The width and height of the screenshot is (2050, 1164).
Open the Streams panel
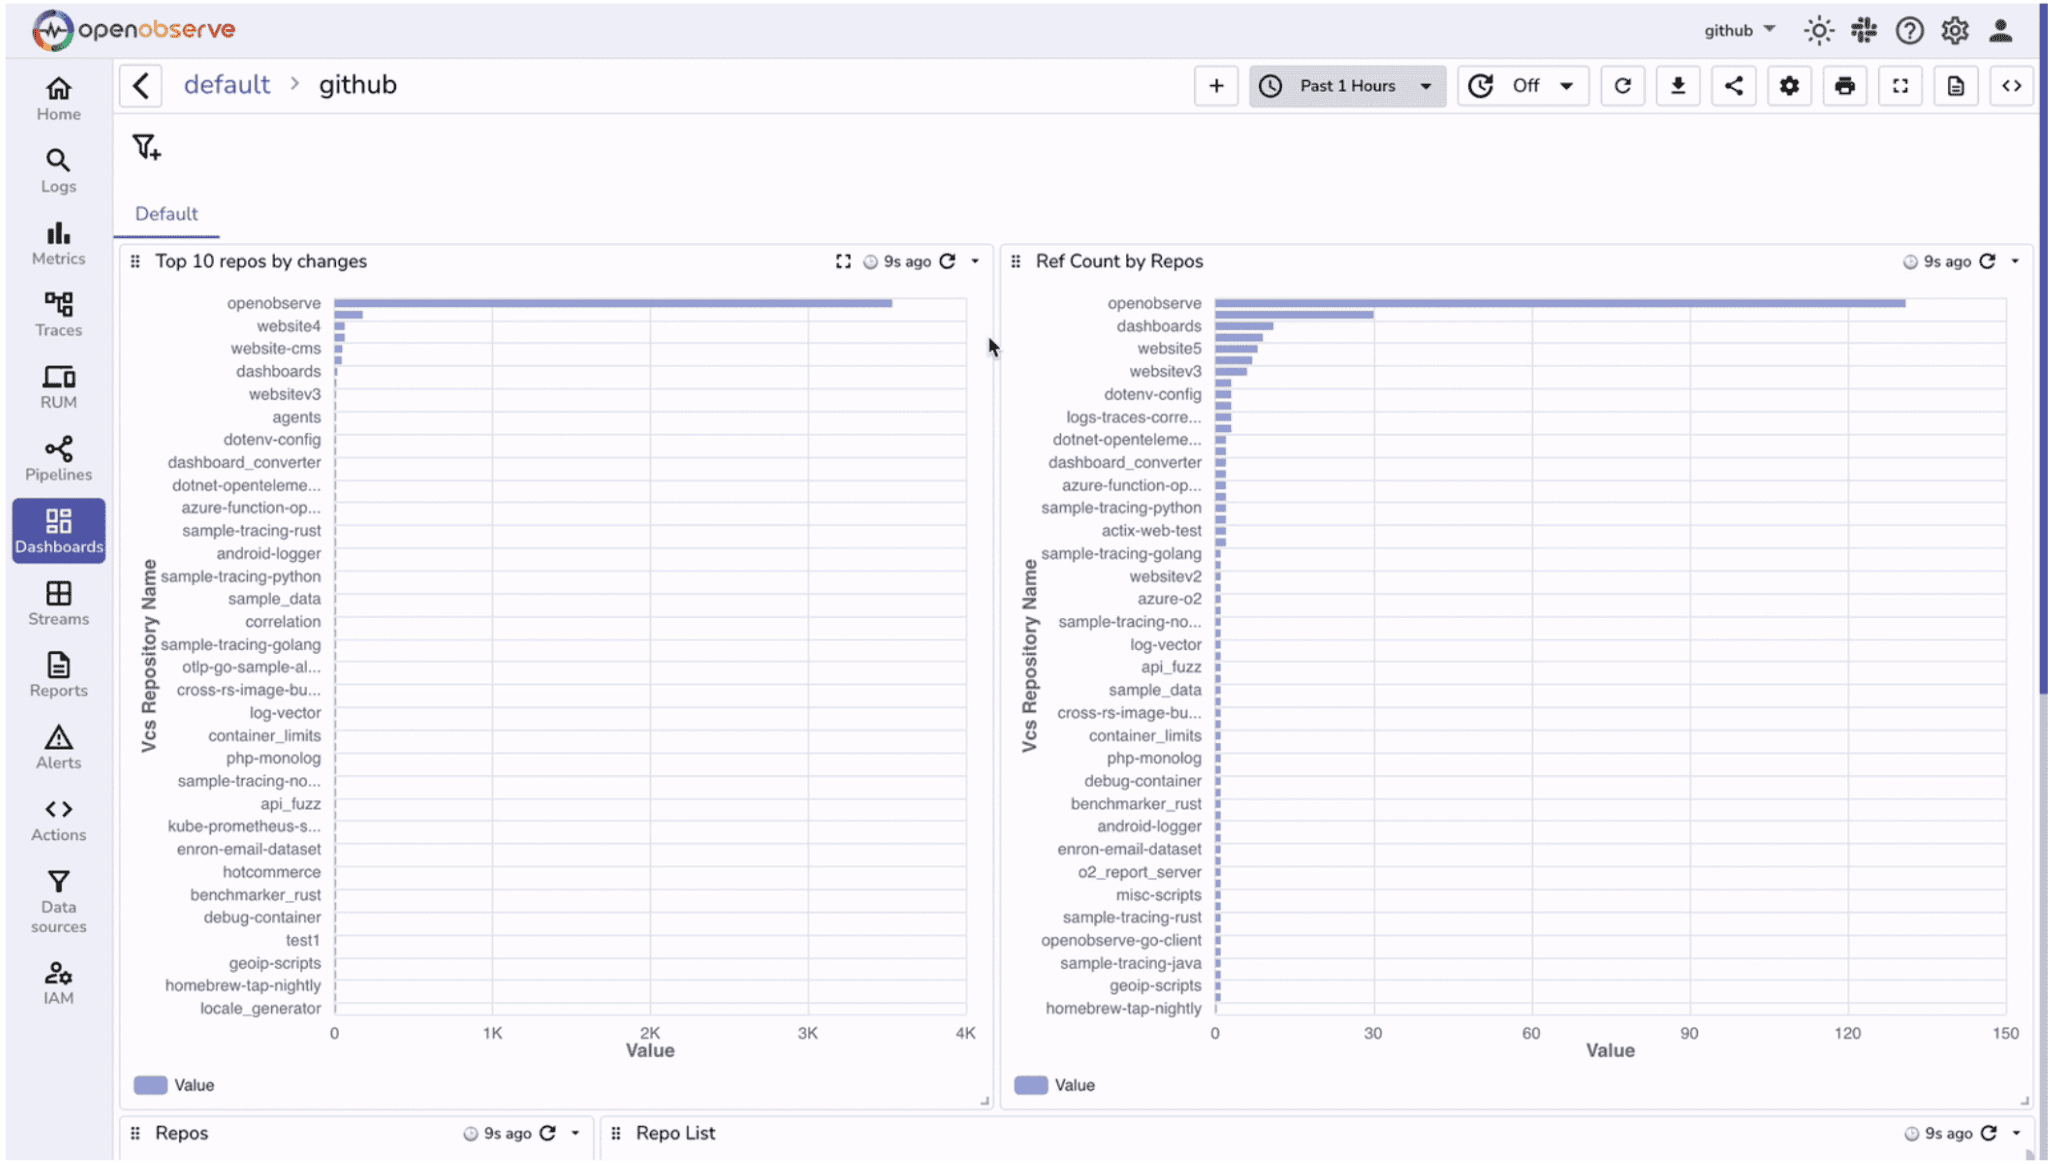pyautogui.click(x=57, y=602)
